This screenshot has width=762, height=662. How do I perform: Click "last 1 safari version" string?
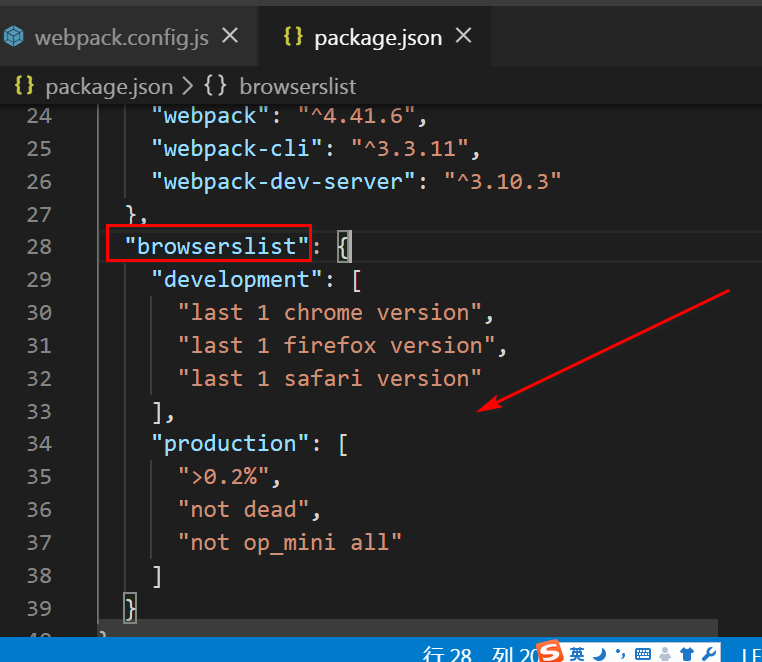click(x=330, y=379)
